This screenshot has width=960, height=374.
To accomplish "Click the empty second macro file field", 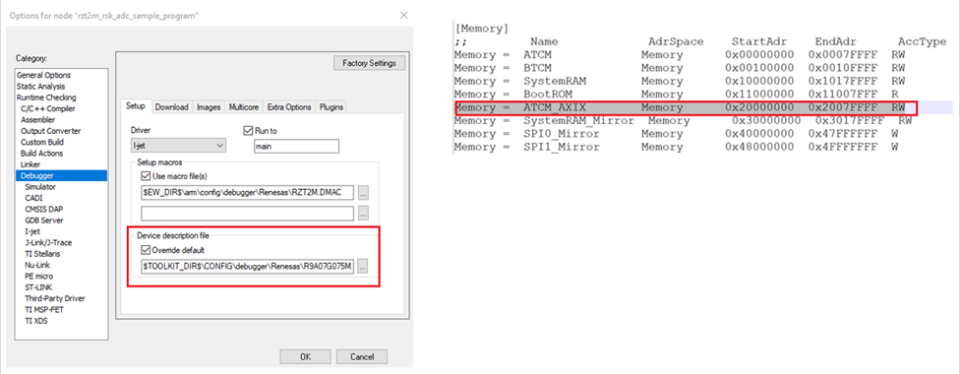I will (247, 214).
